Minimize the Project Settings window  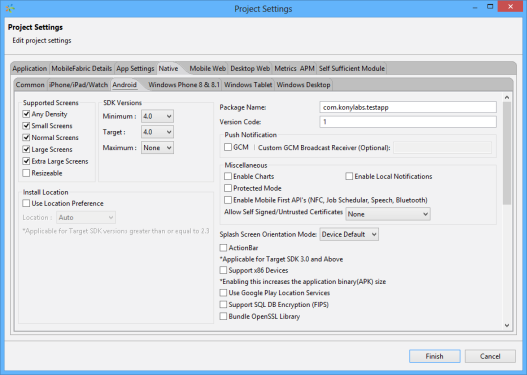[x=475, y=7]
